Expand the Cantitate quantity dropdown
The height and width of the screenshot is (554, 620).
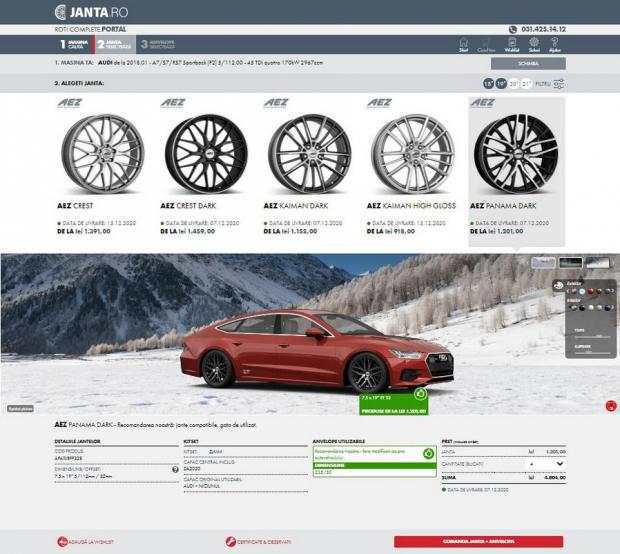point(559,464)
